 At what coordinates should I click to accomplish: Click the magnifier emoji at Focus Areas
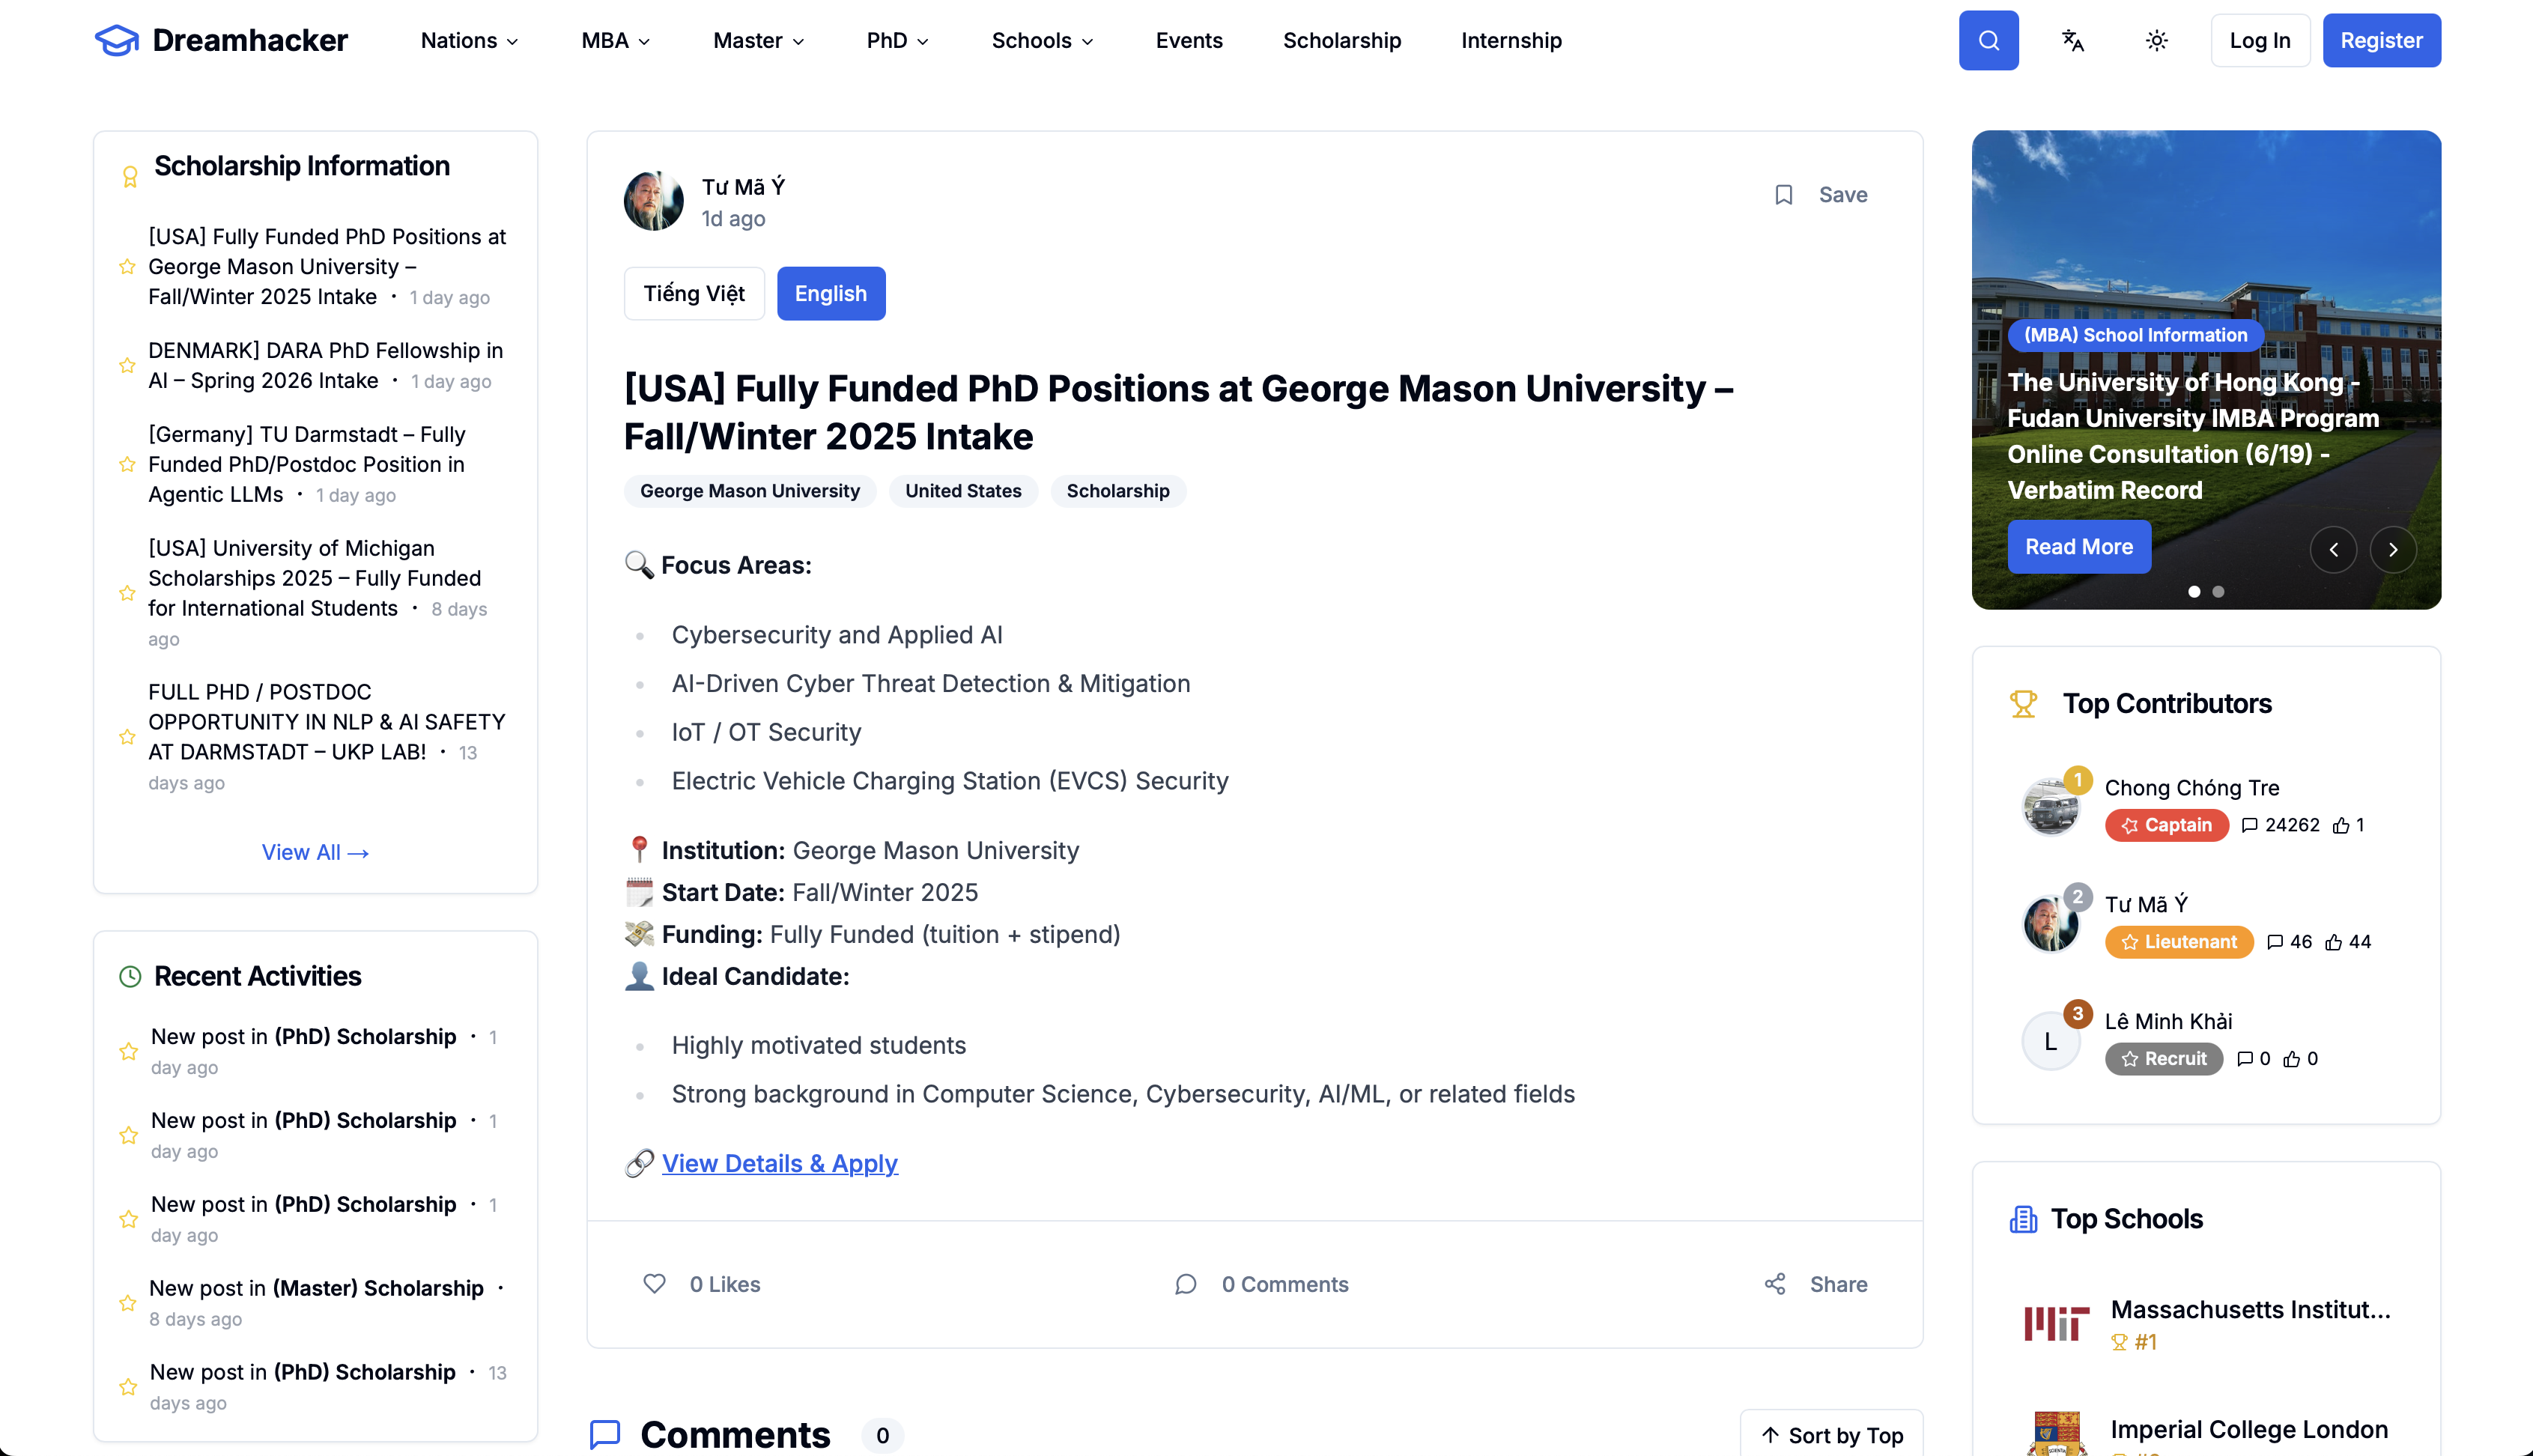639,565
